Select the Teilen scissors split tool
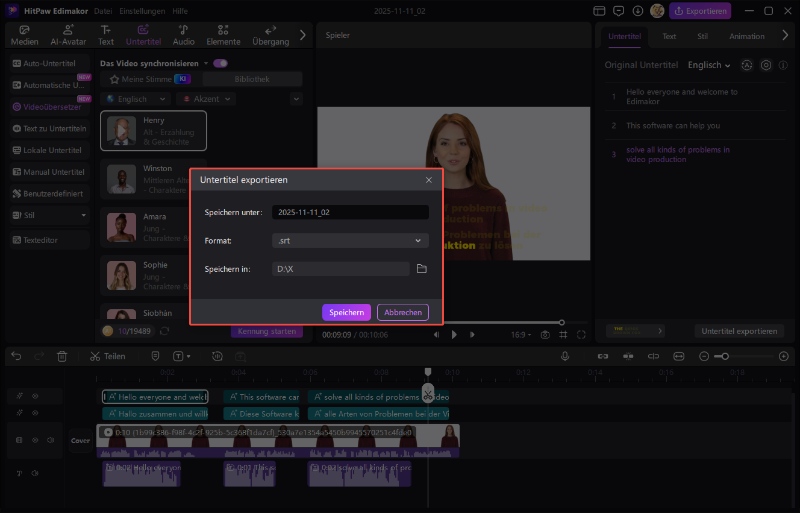The width and height of the screenshot is (800, 513). [x=107, y=356]
